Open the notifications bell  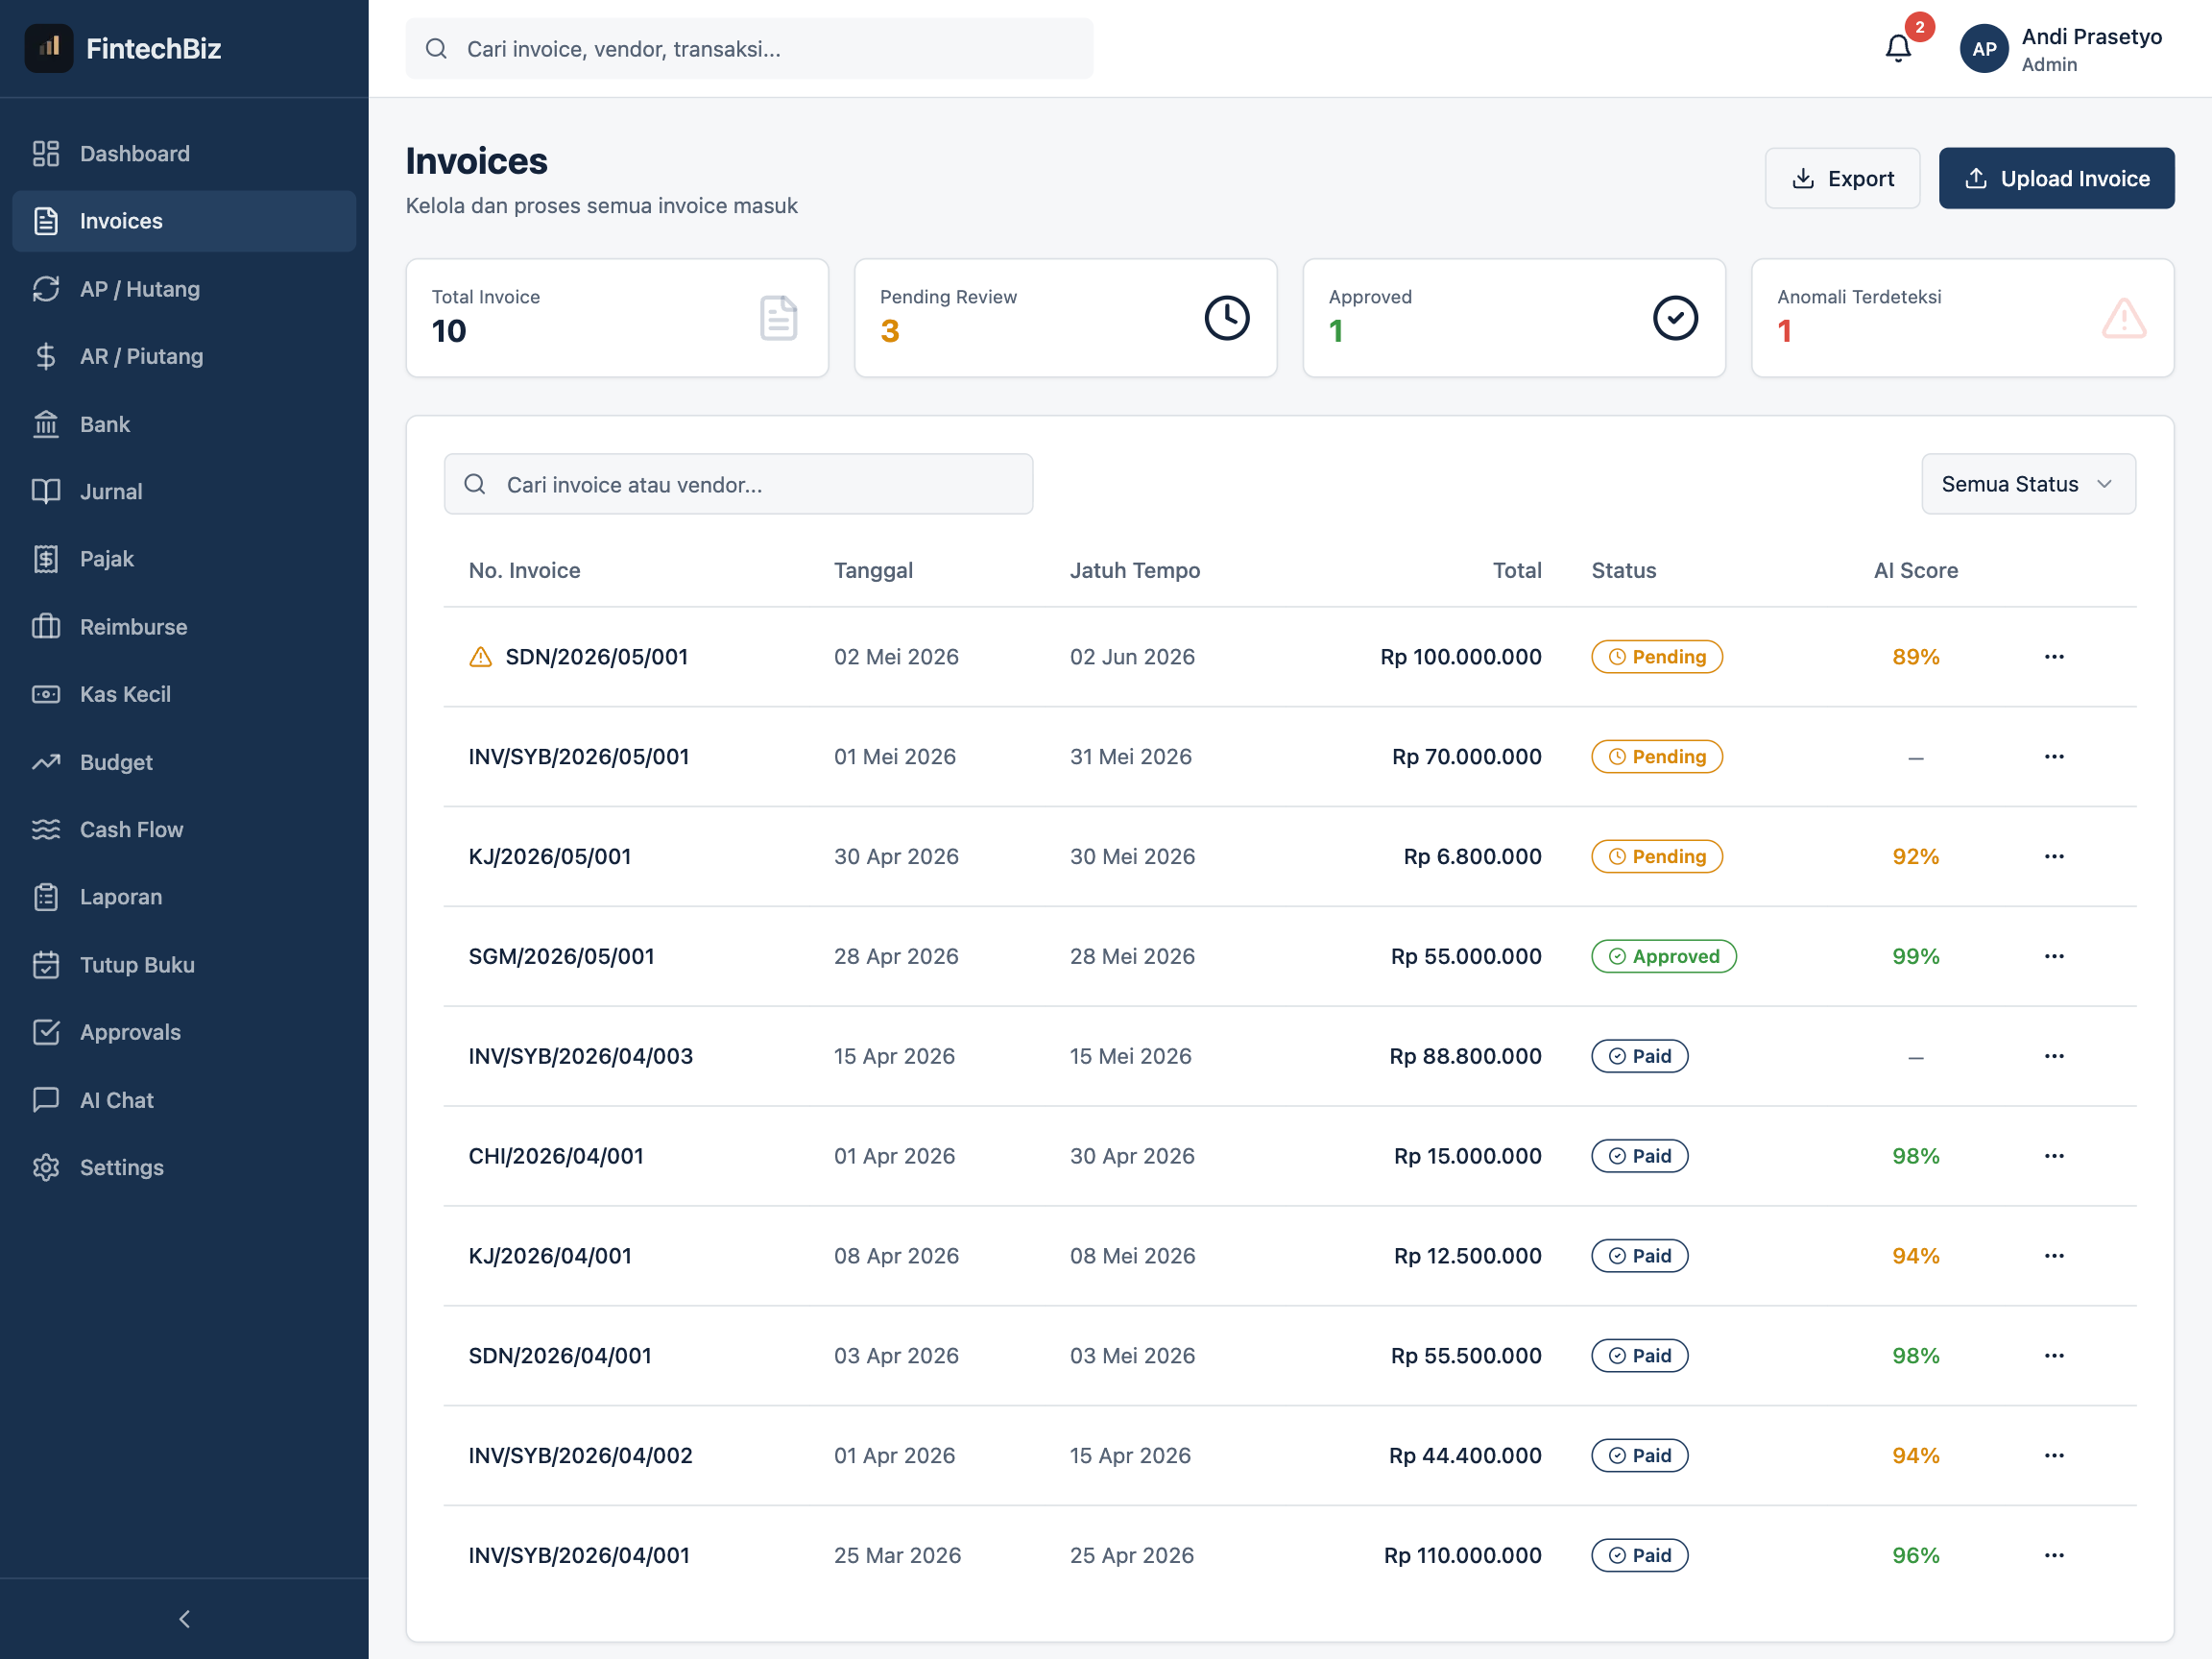pyautogui.click(x=1897, y=48)
